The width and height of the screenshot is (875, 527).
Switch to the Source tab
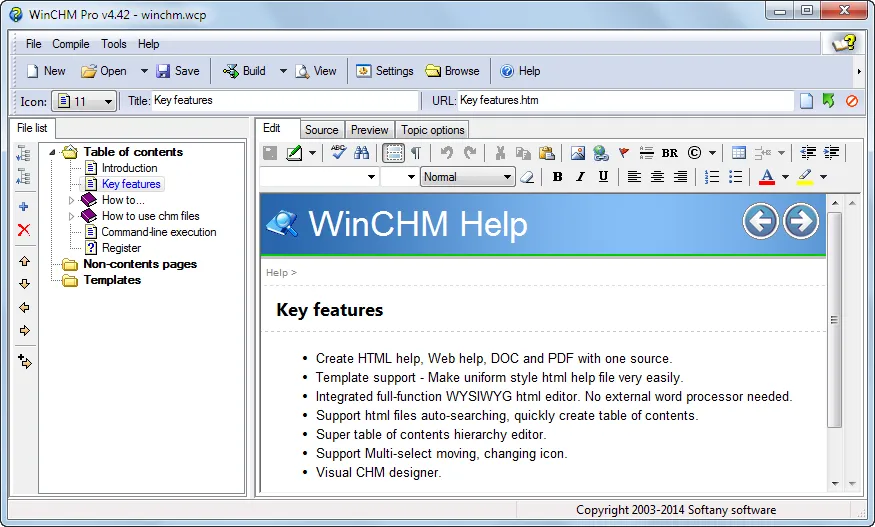[x=322, y=130]
